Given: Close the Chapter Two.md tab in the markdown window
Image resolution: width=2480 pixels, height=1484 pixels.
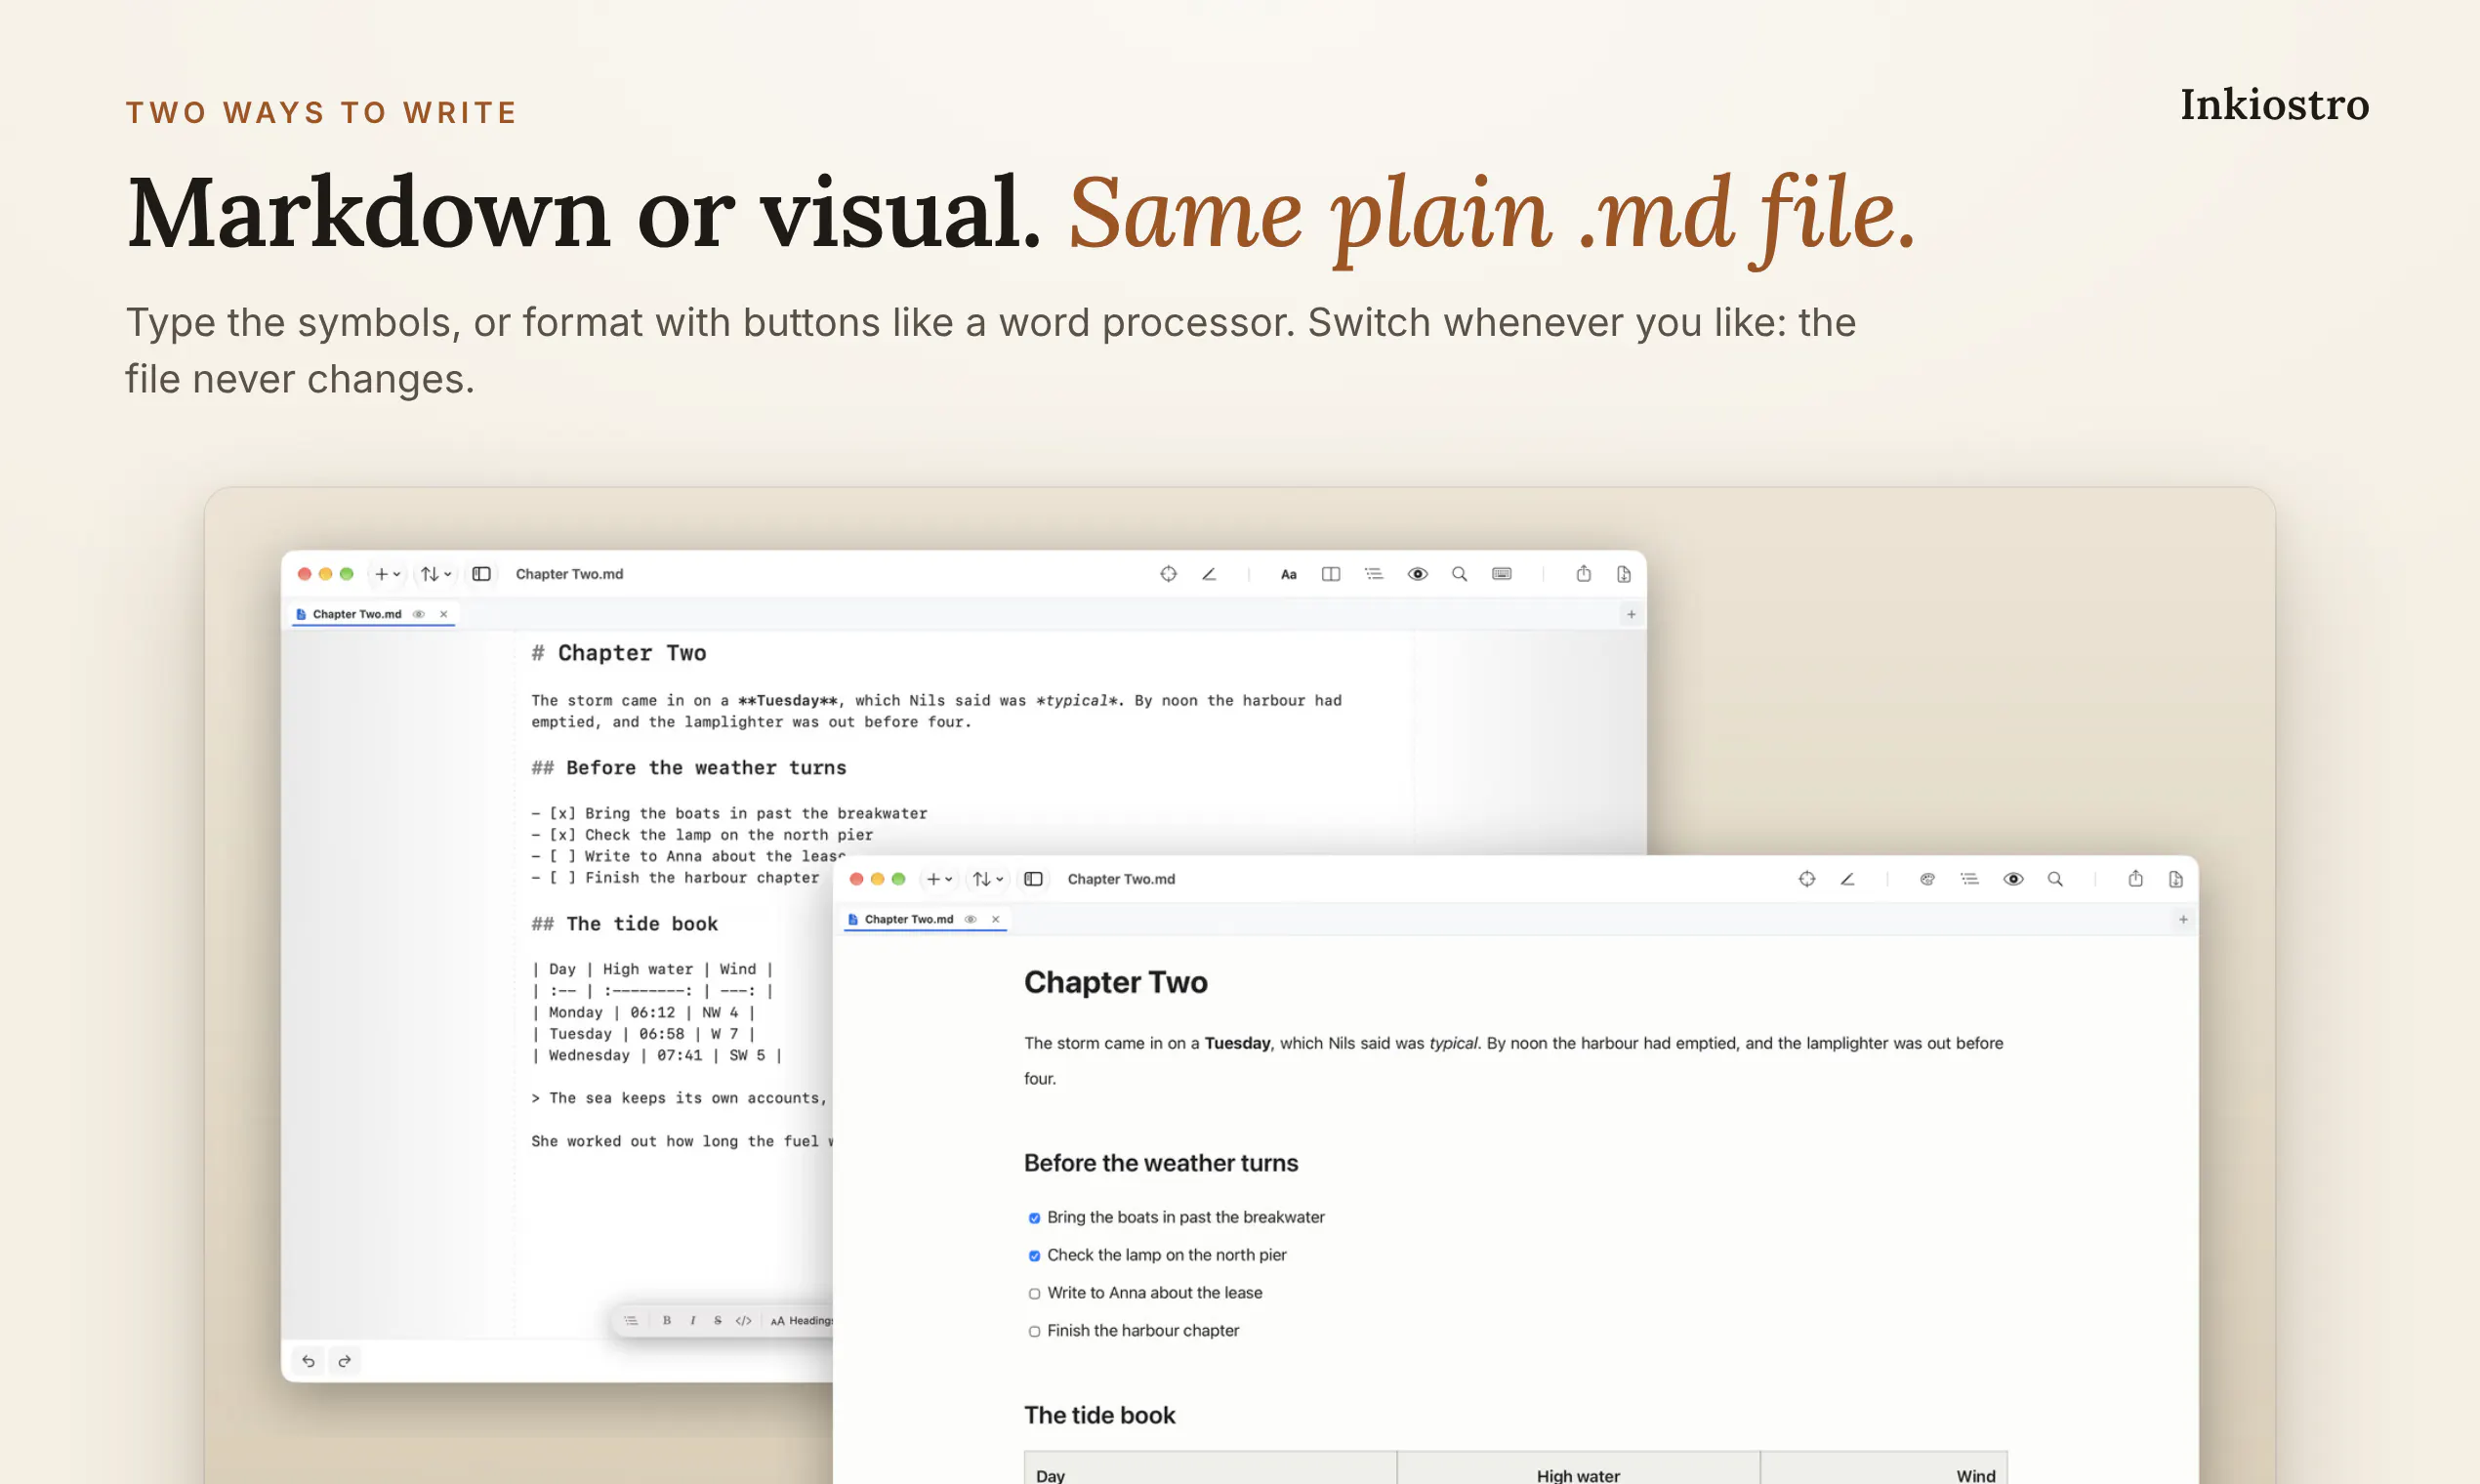Looking at the screenshot, I should pos(444,614).
